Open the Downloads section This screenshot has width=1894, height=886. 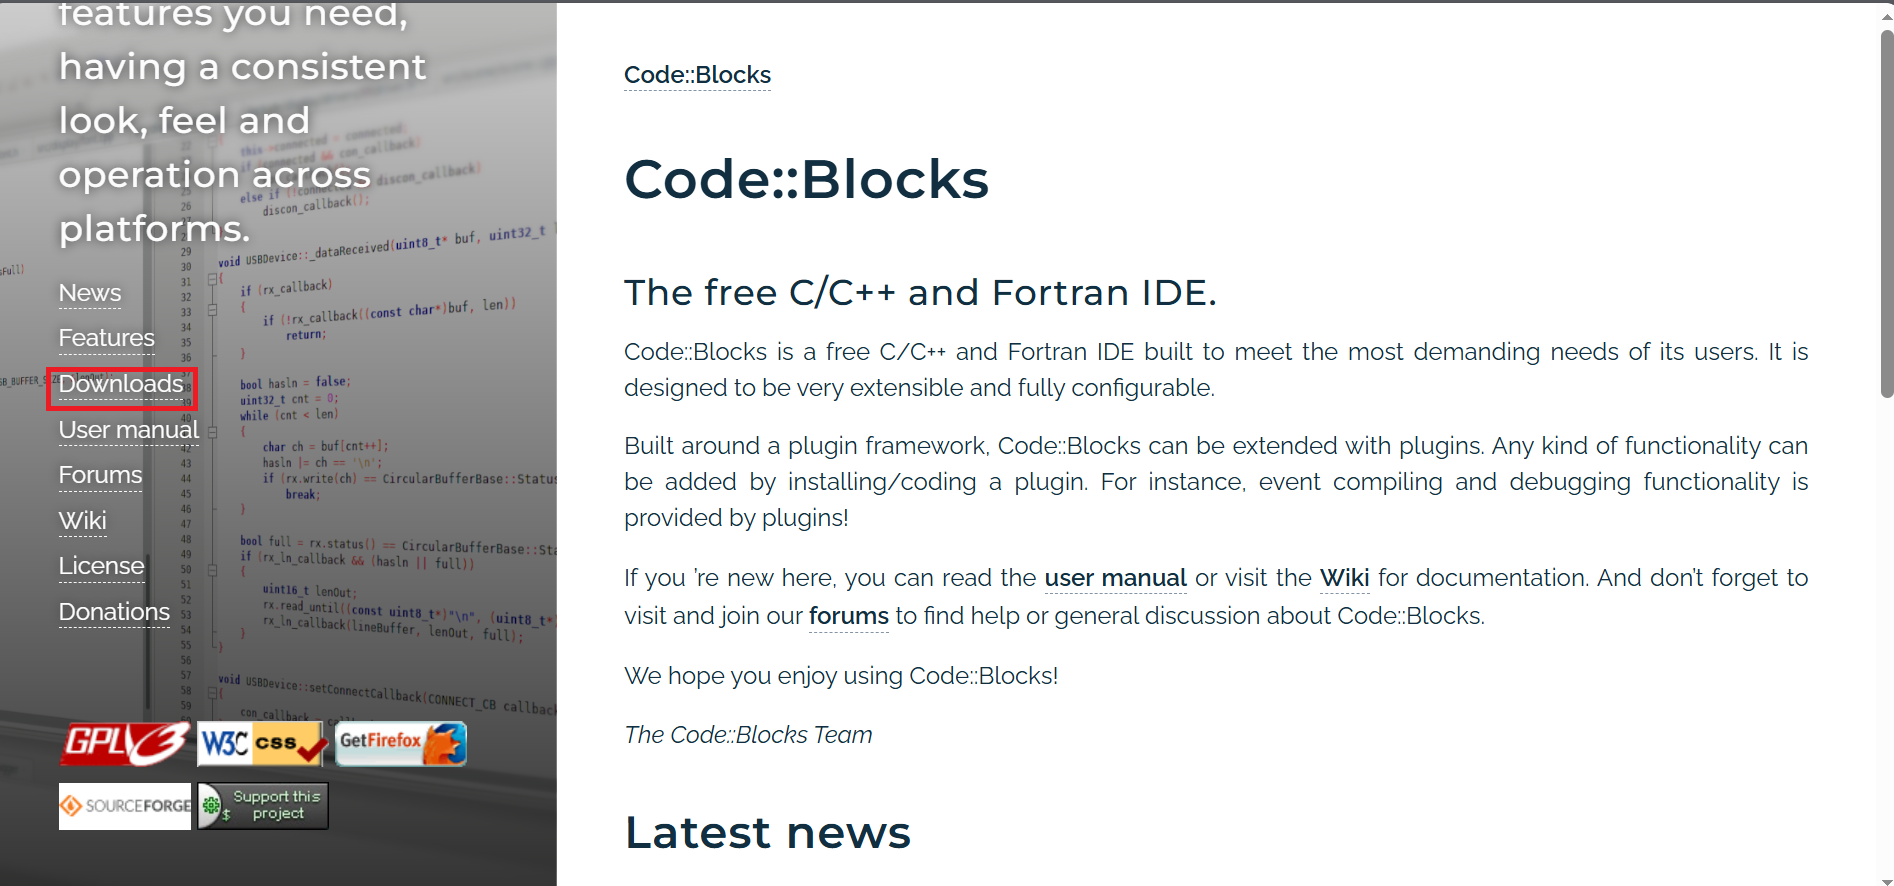(x=120, y=385)
